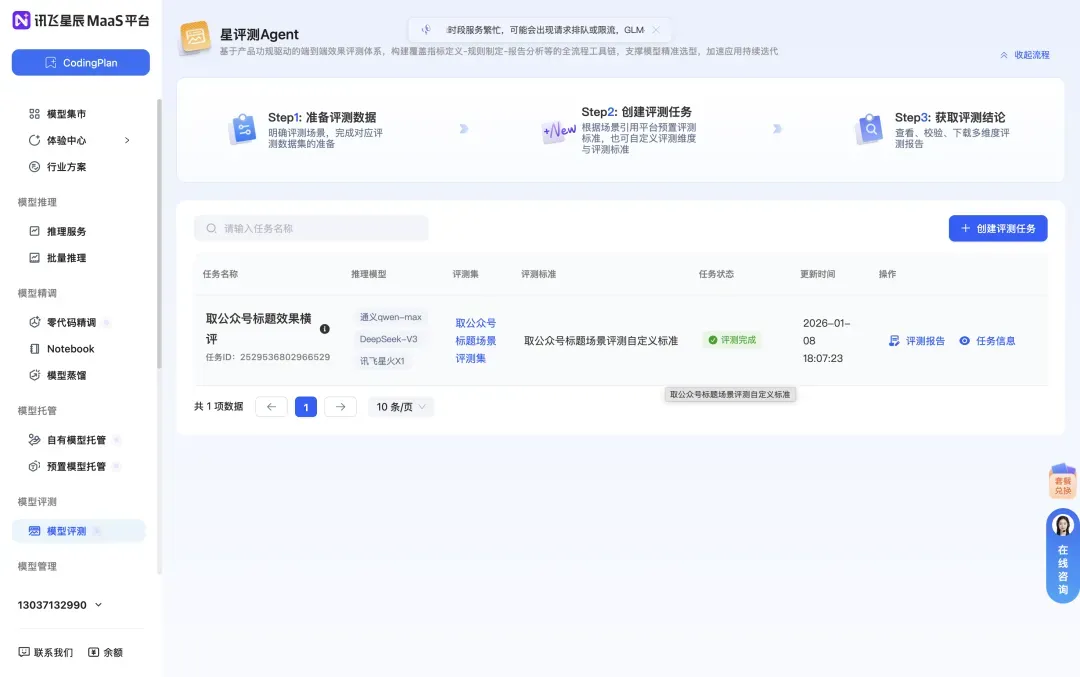Open 推理服务 from the sidebar

[x=66, y=231]
